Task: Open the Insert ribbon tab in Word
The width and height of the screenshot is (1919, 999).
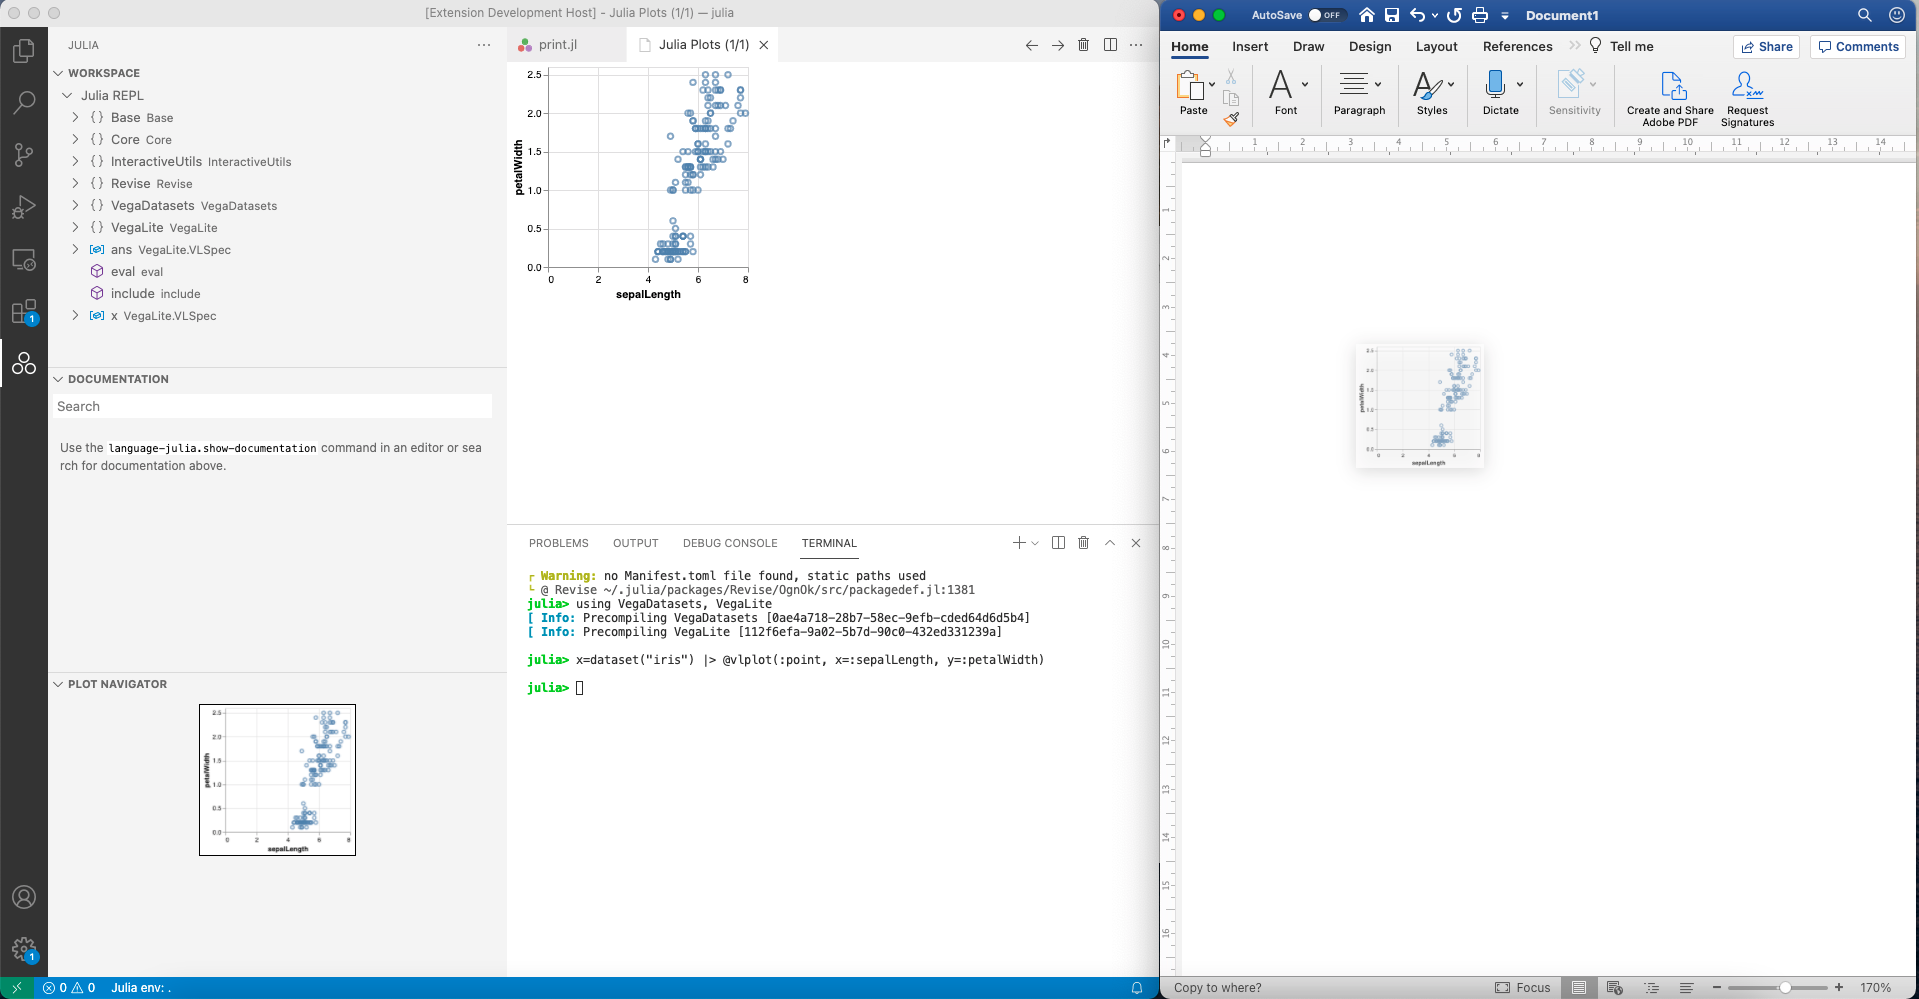Action: point(1249,46)
